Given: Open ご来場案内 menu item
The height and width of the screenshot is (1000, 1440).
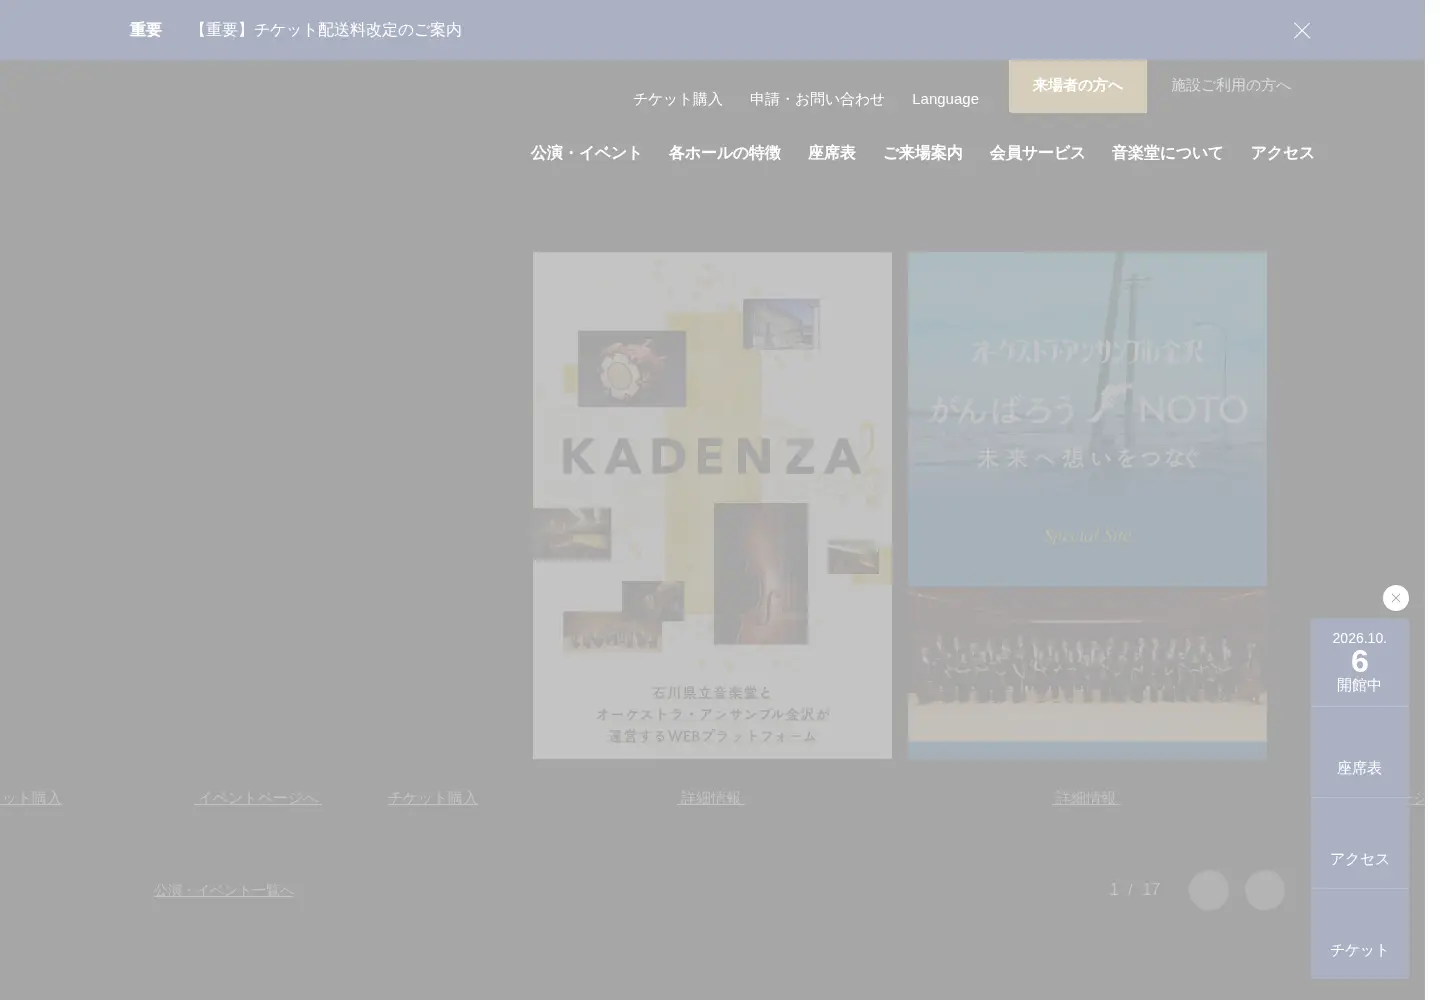Looking at the screenshot, I should click(x=922, y=153).
